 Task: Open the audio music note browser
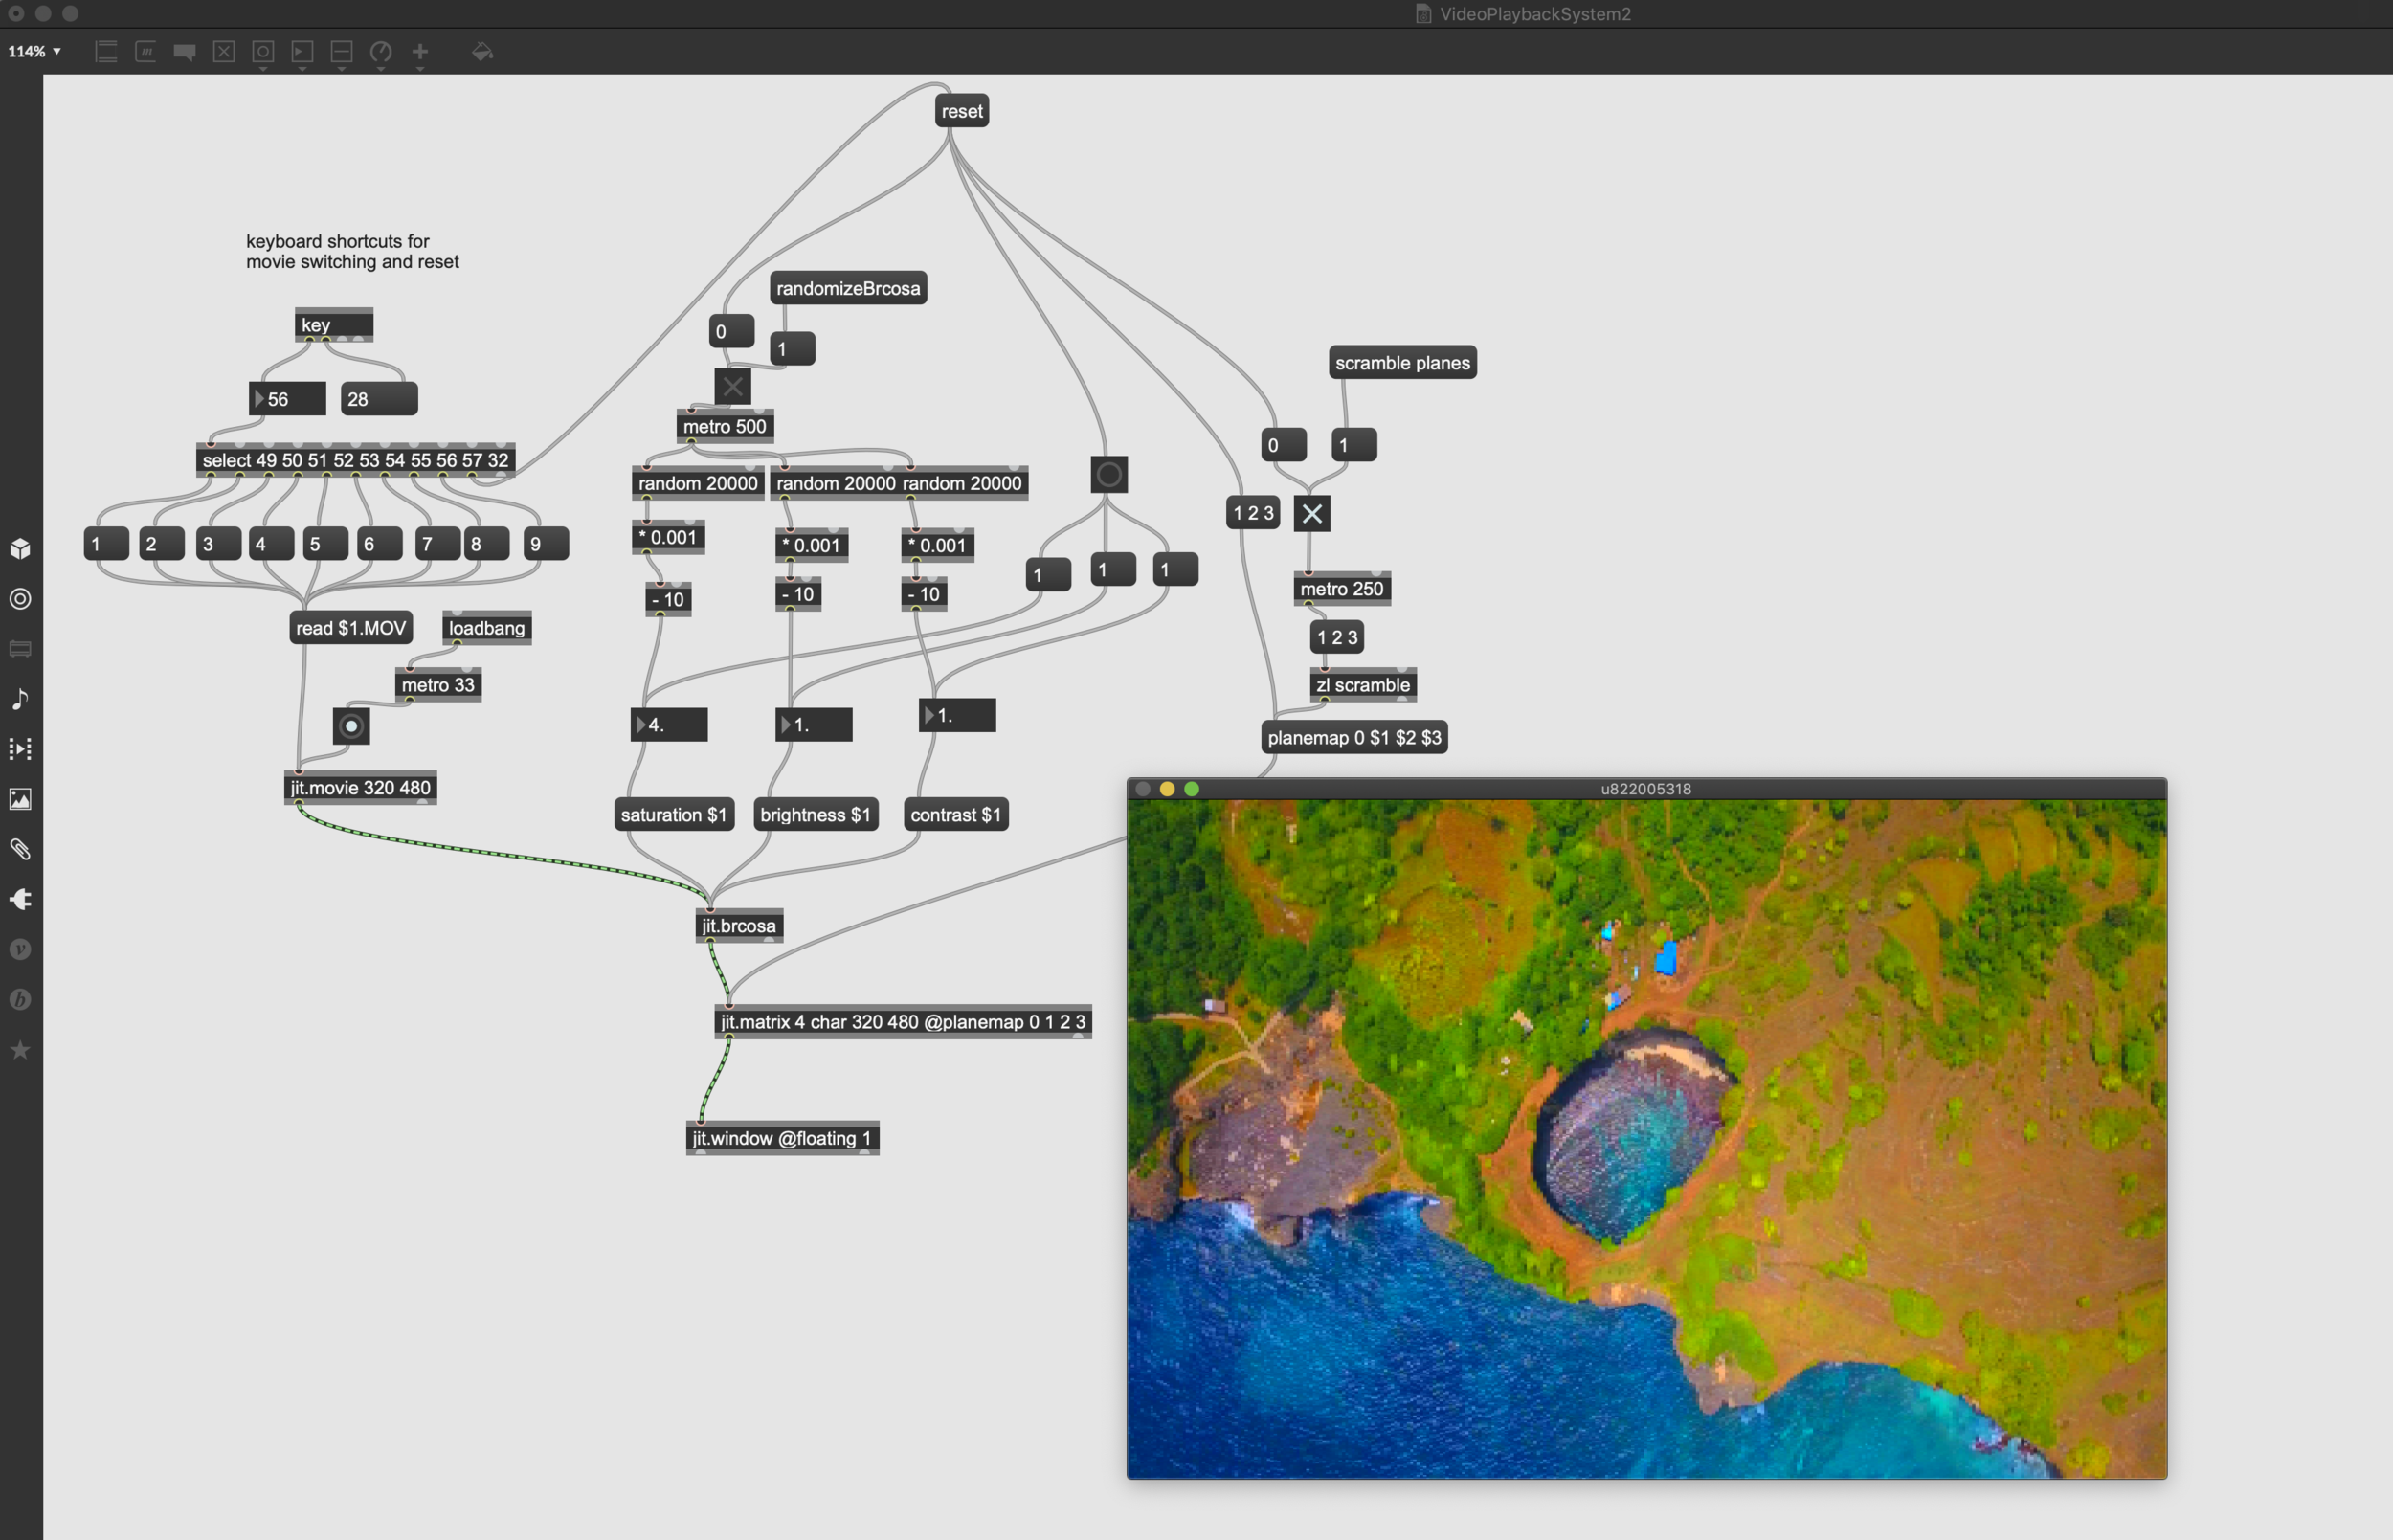click(20, 699)
